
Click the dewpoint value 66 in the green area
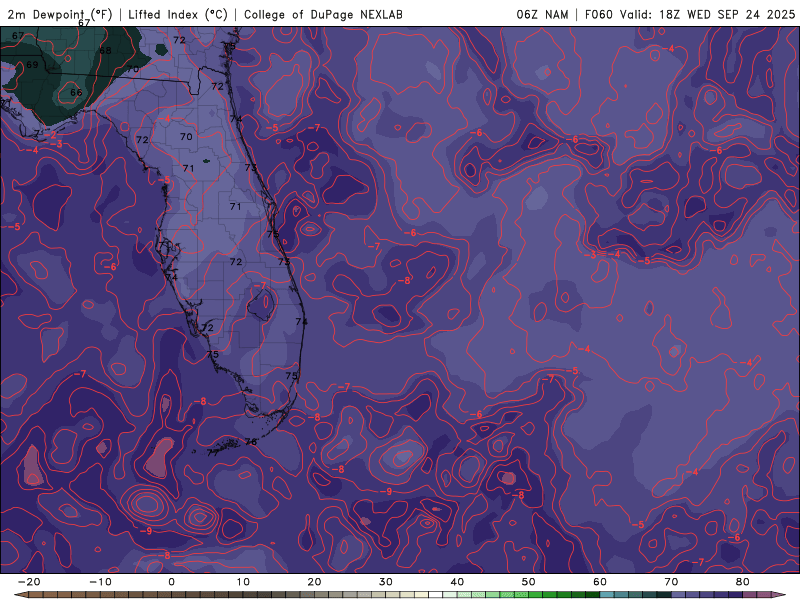click(x=76, y=92)
